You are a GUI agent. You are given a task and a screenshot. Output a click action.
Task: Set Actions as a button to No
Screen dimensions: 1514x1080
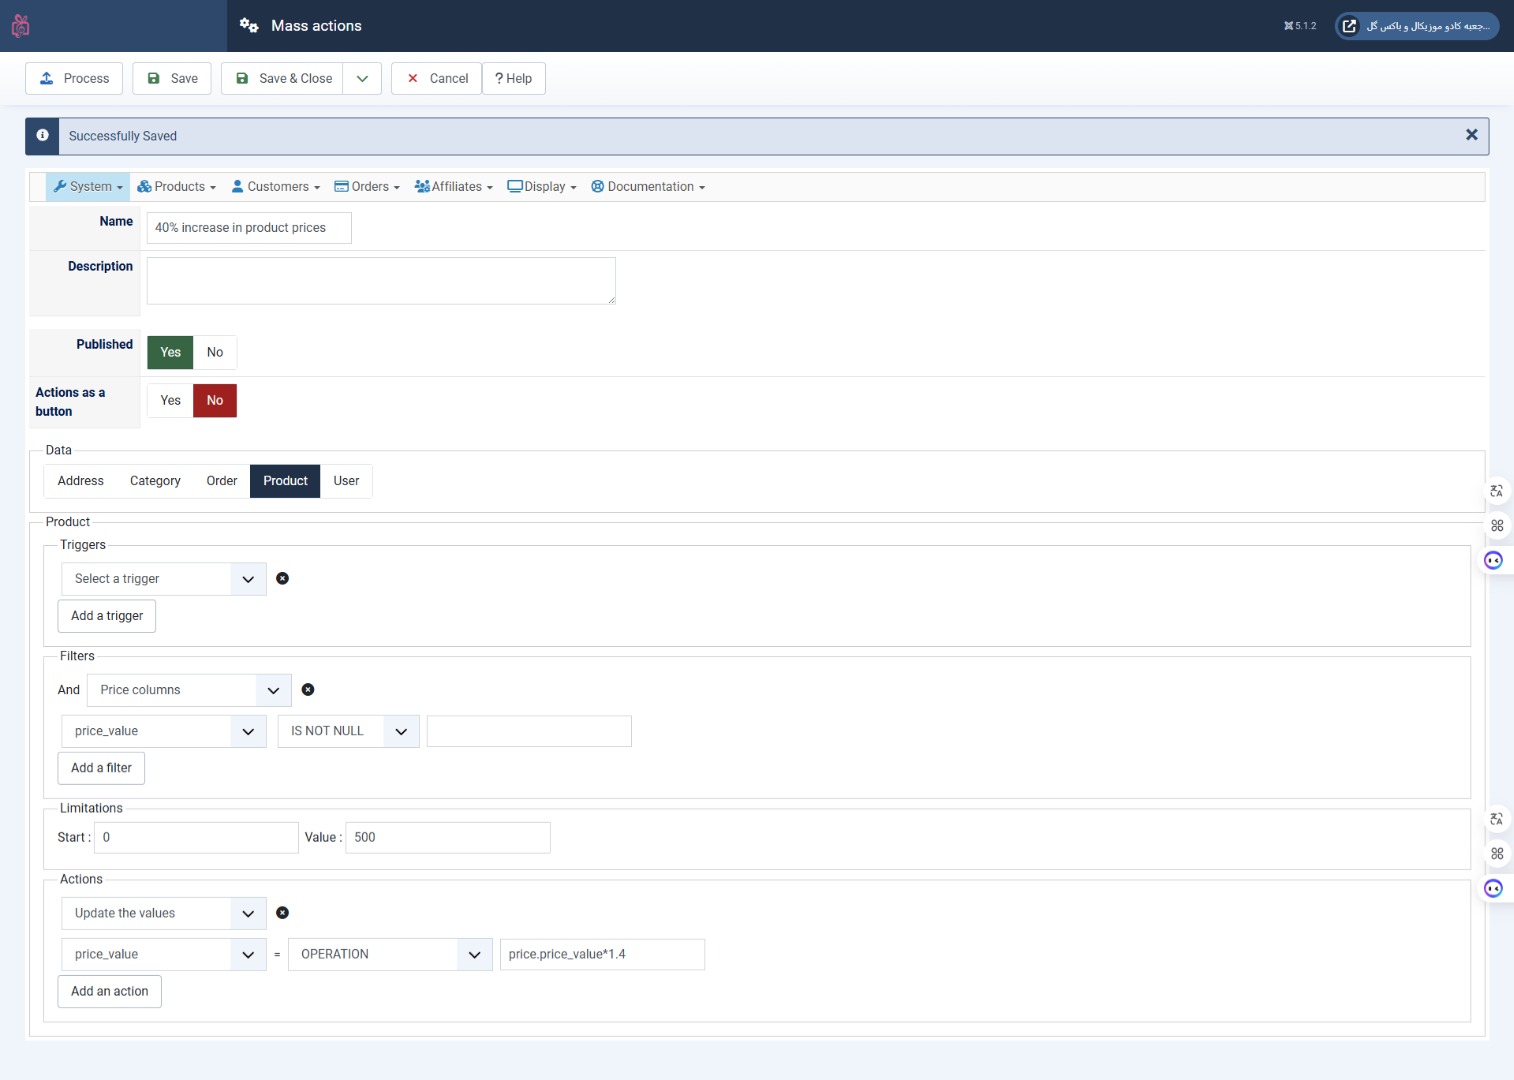(215, 401)
